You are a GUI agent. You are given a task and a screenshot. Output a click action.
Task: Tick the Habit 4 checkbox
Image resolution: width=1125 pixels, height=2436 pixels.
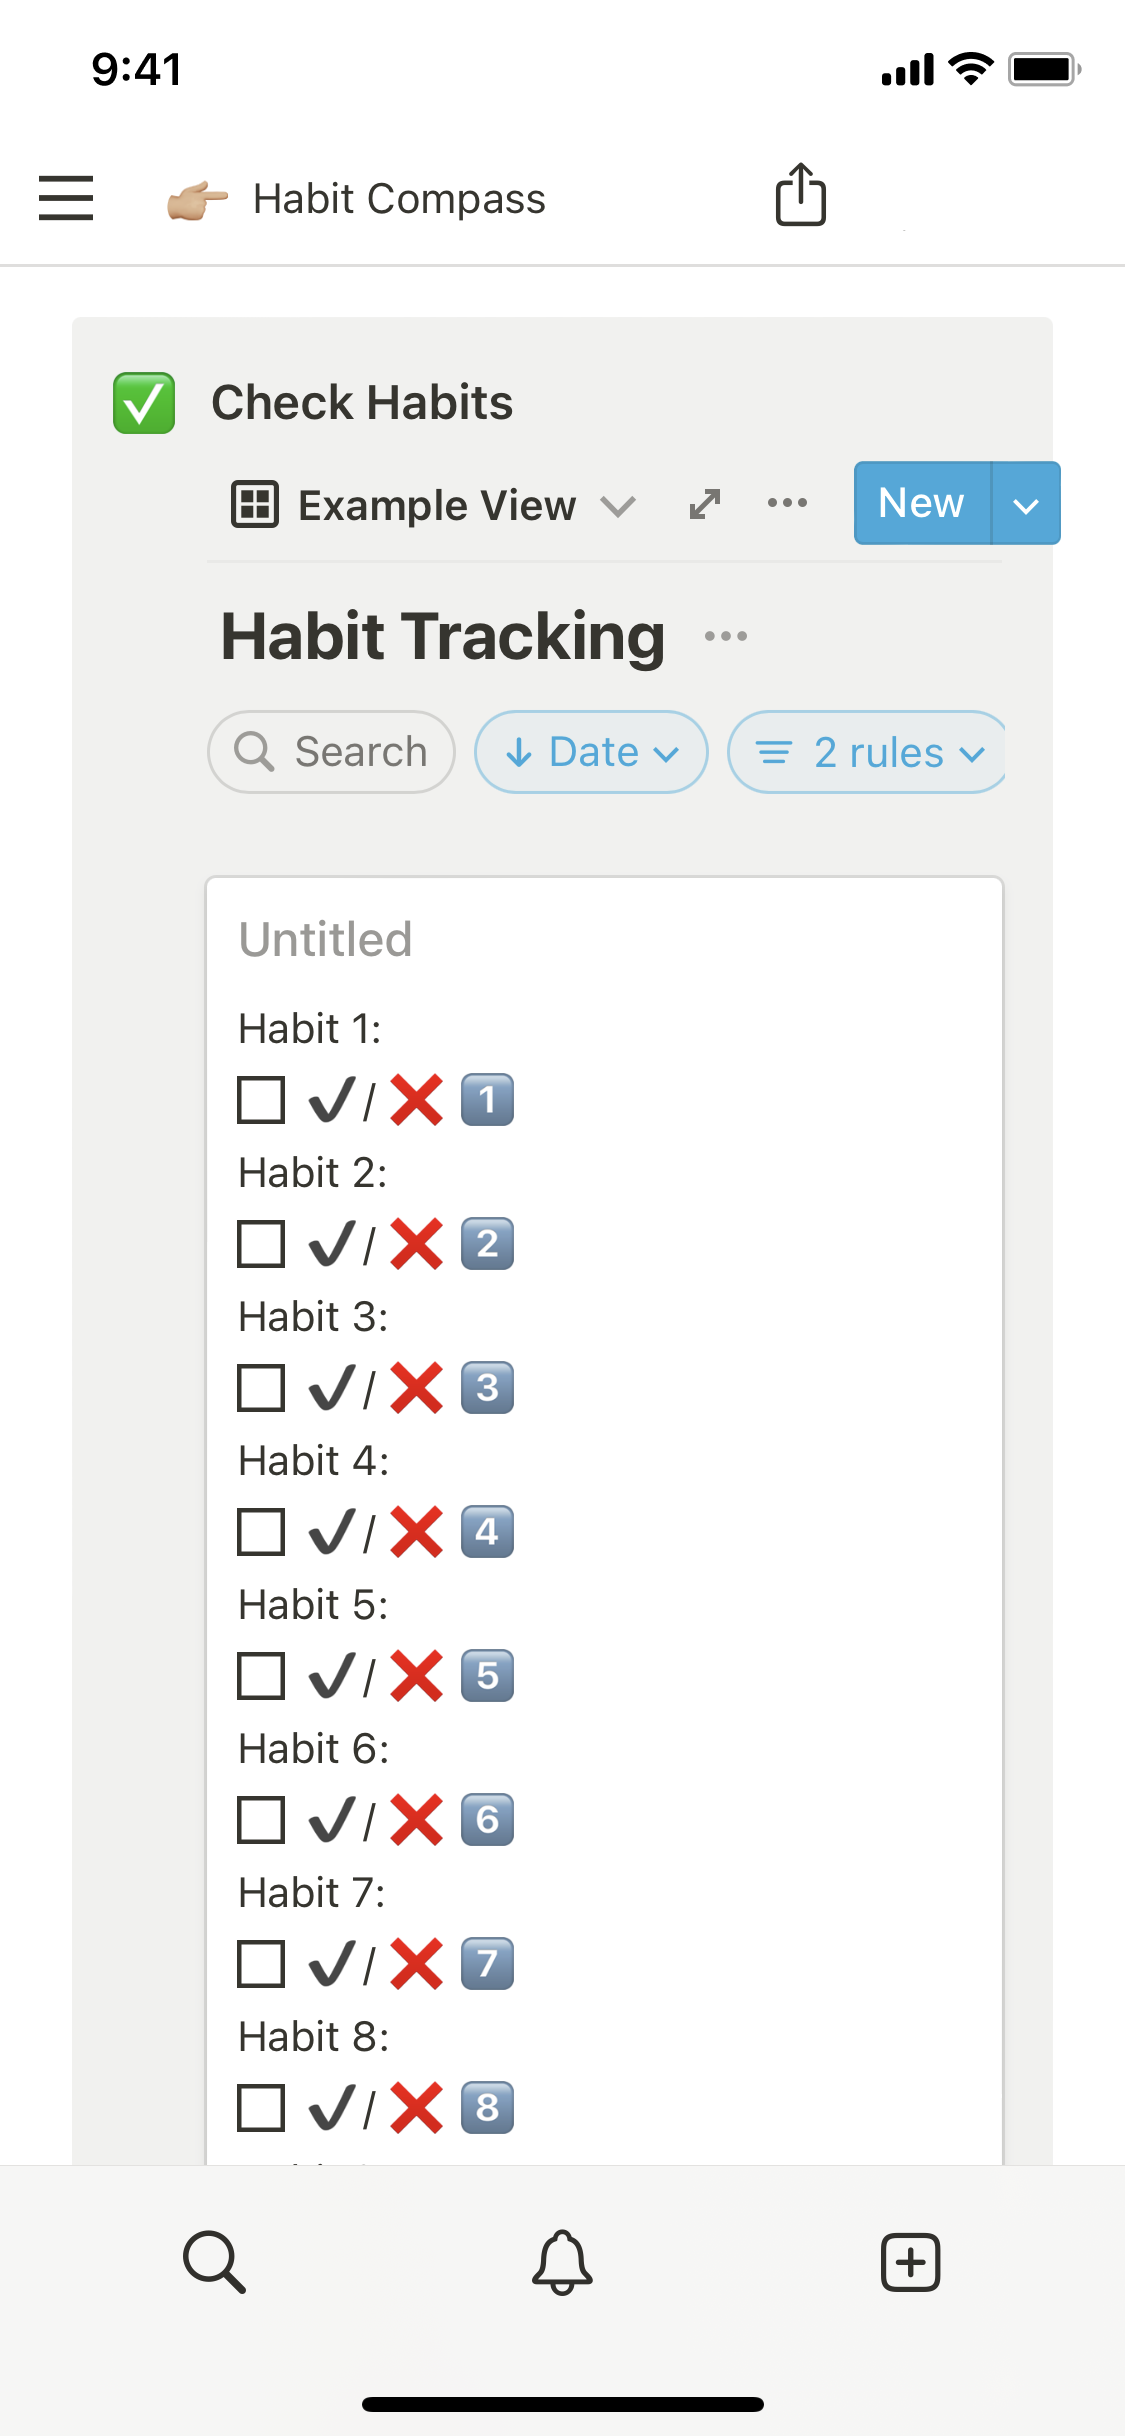pyautogui.click(x=261, y=1532)
